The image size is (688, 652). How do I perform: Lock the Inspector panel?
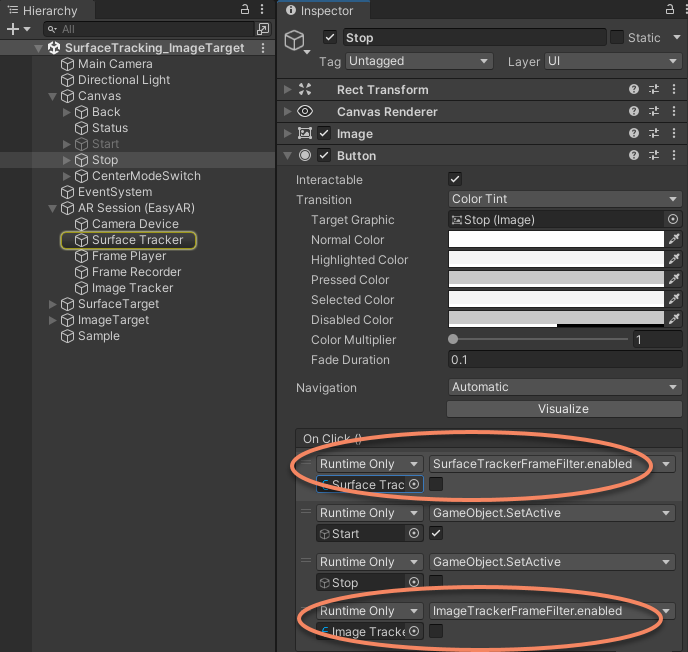[656, 10]
